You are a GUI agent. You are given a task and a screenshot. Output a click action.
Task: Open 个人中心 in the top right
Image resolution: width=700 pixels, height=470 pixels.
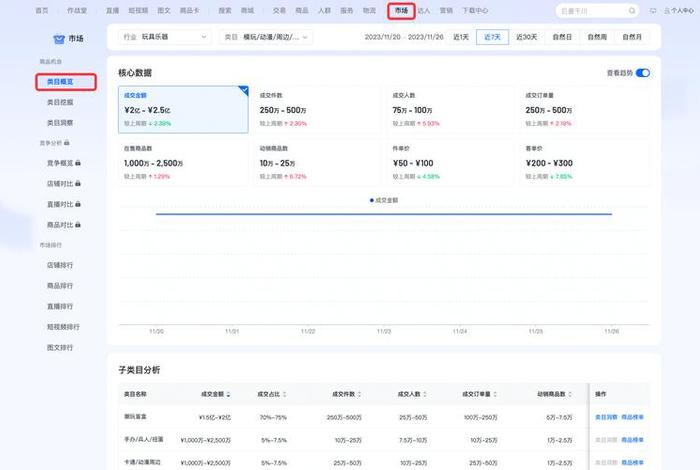point(679,11)
